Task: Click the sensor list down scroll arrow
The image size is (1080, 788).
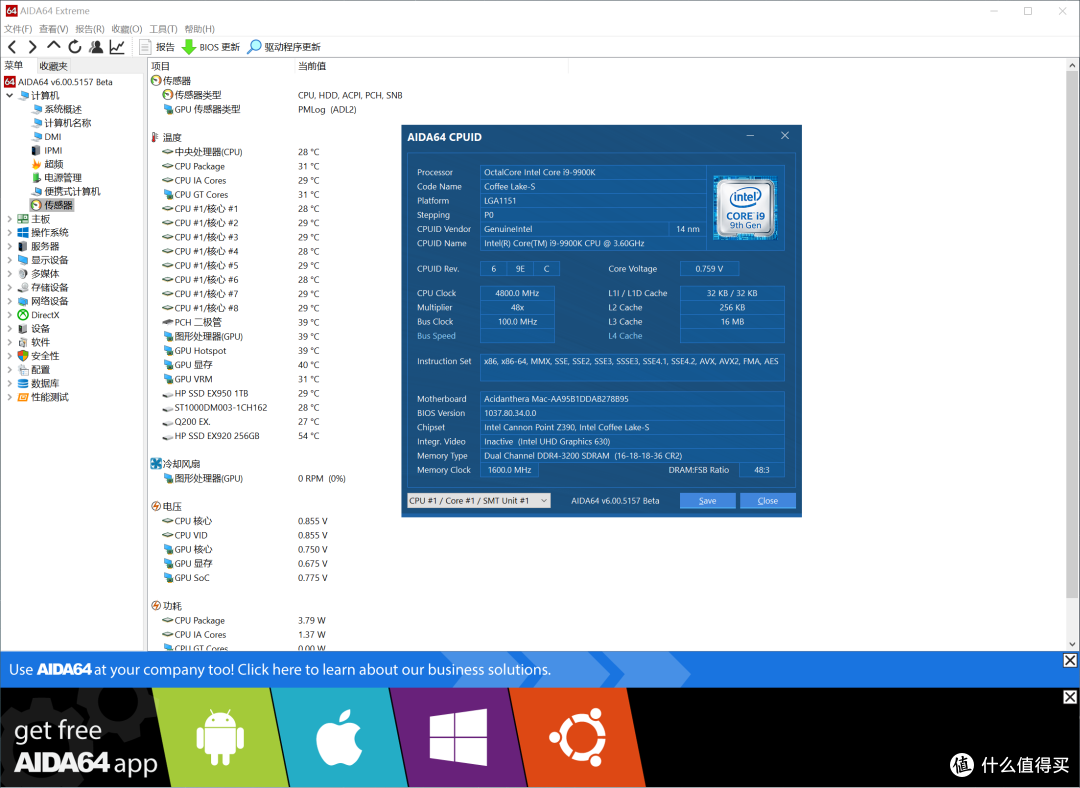Action: click(x=1072, y=644)
